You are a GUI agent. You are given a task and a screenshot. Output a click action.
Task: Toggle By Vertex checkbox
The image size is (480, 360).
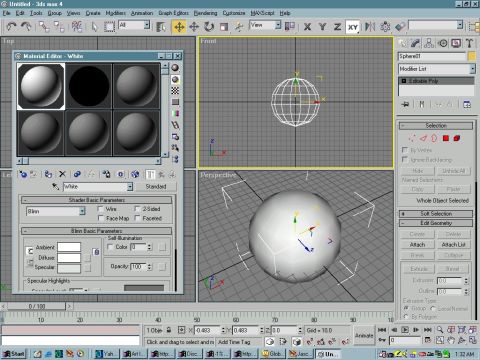click(405, 150)
